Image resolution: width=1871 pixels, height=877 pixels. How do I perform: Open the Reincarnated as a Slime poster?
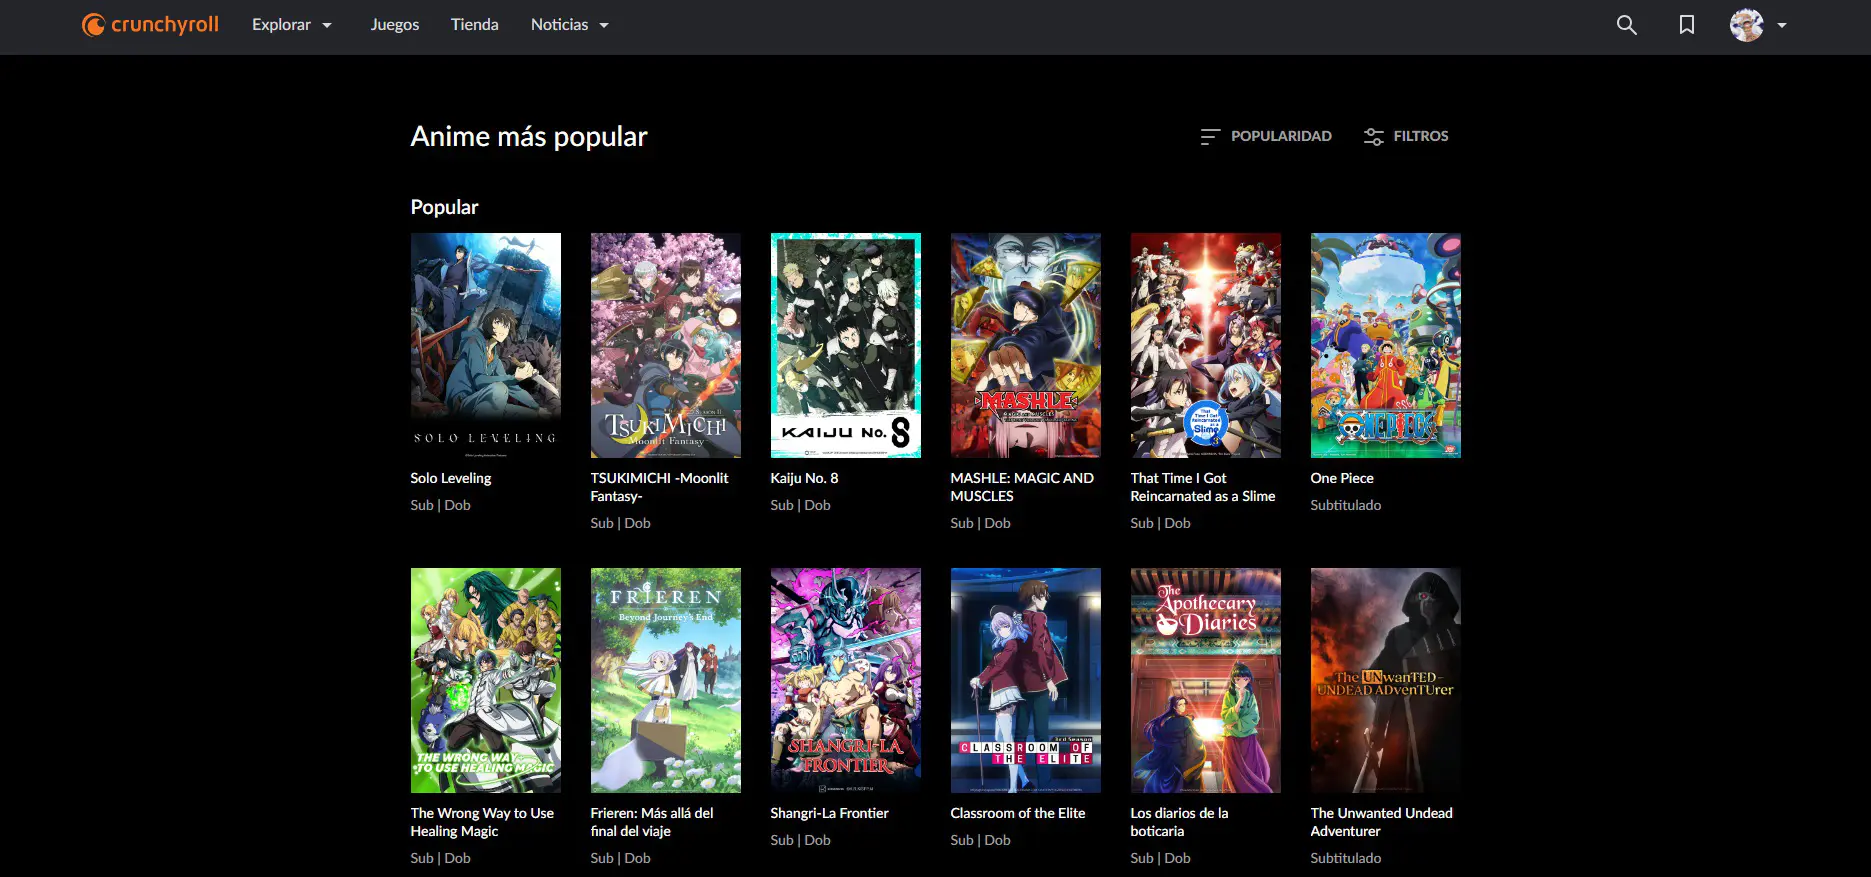1206,345
